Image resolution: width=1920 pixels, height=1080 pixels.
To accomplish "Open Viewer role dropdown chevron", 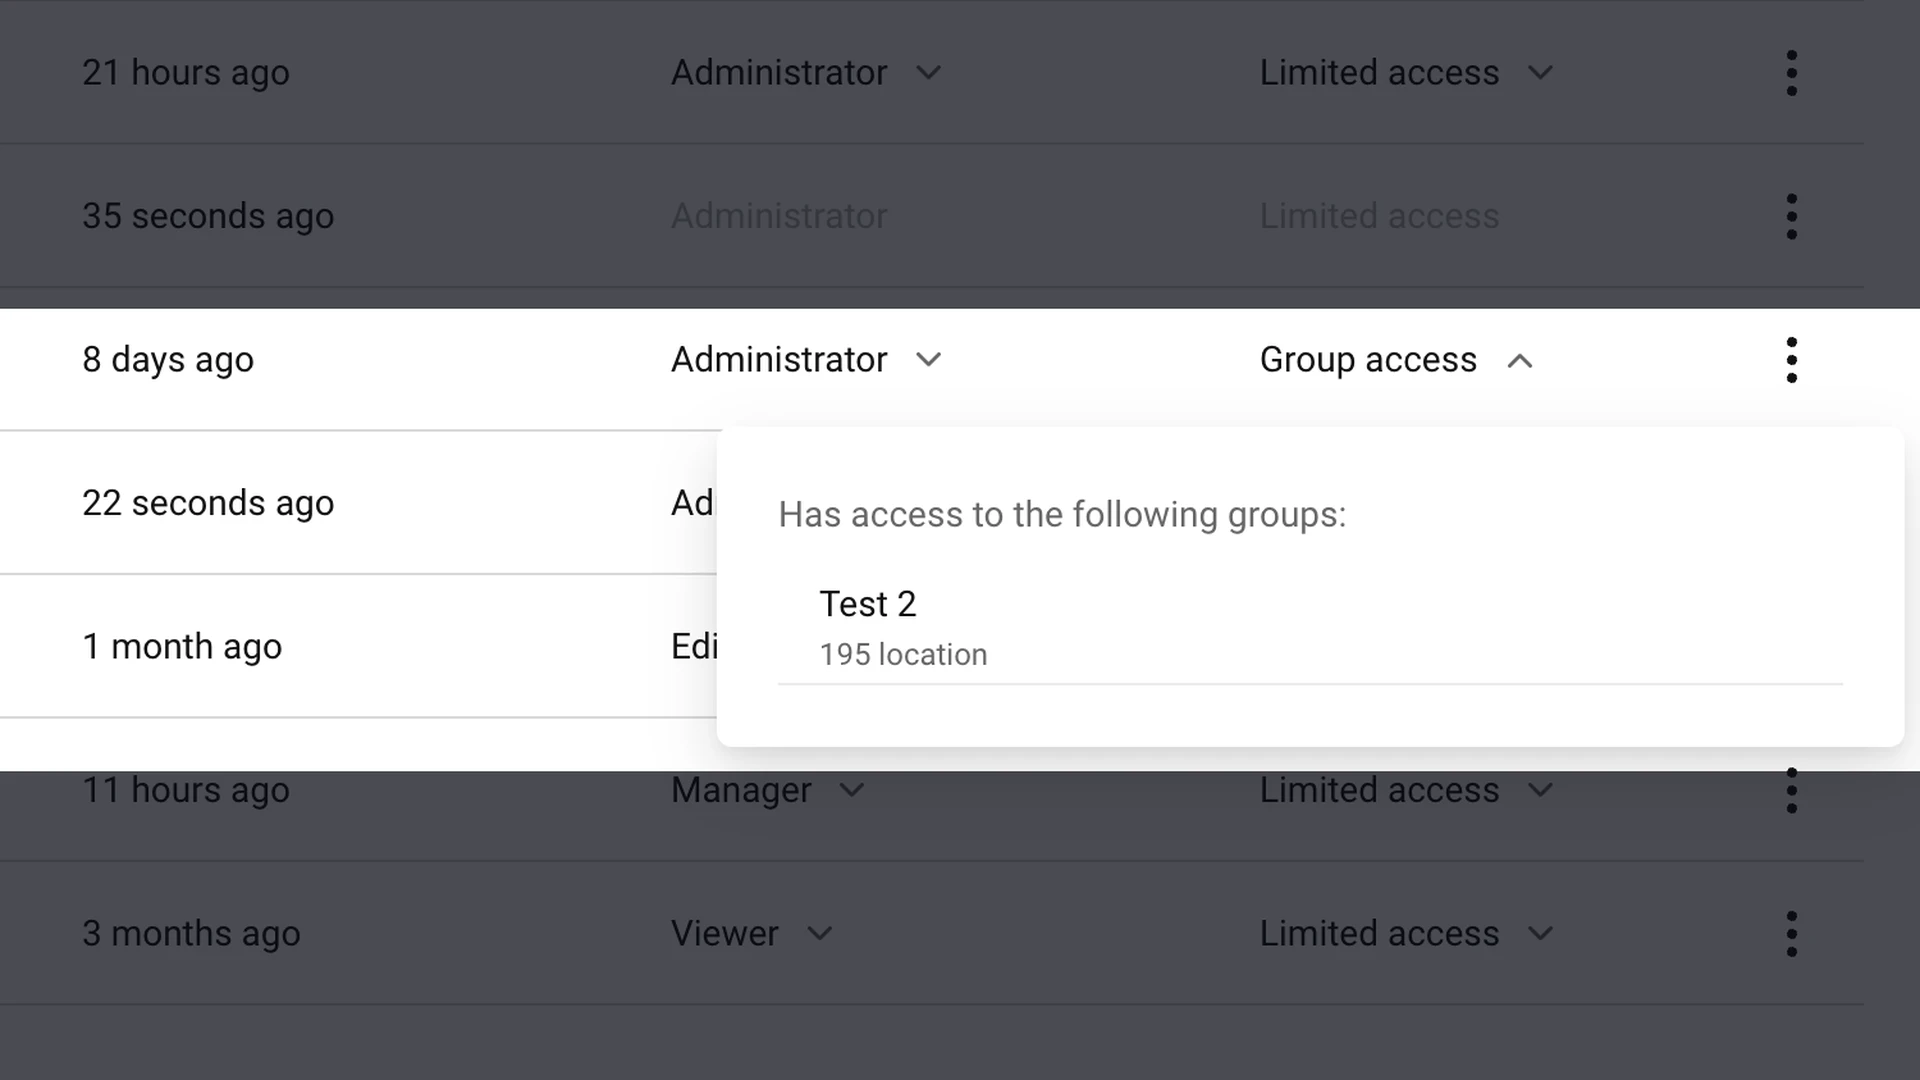I will (820, 934).
